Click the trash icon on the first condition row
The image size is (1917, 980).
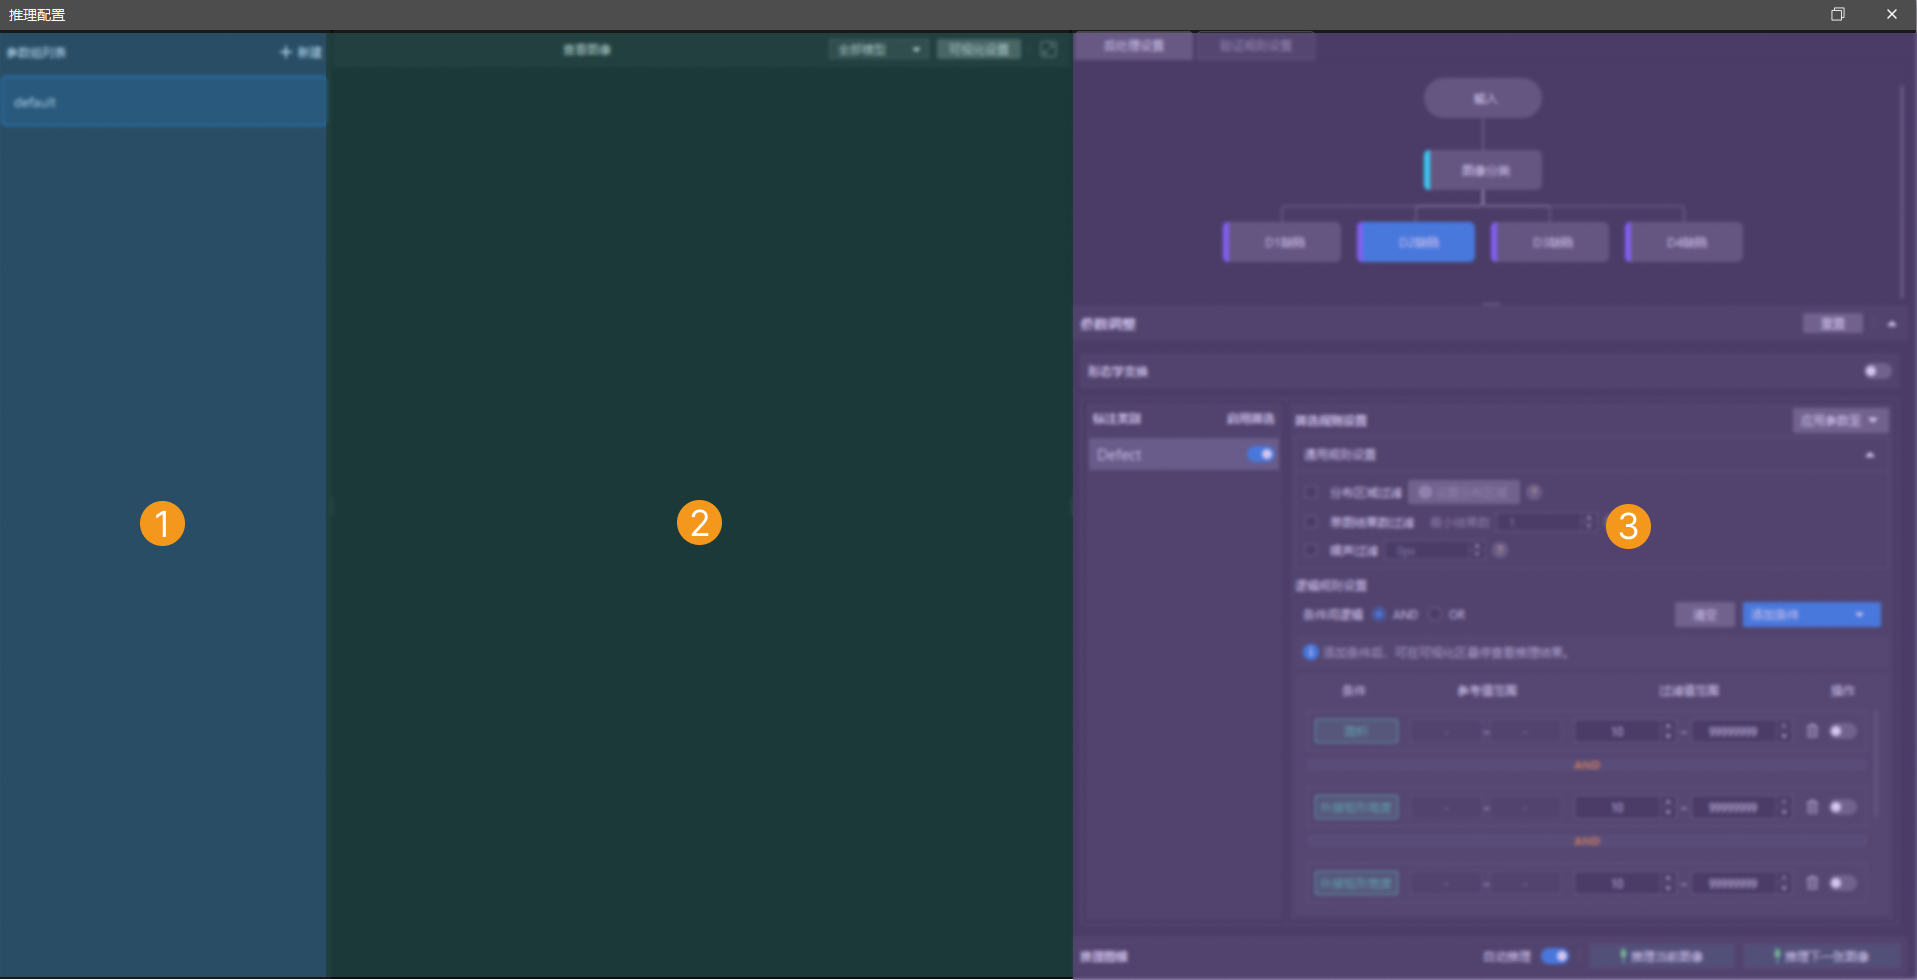1812,730
